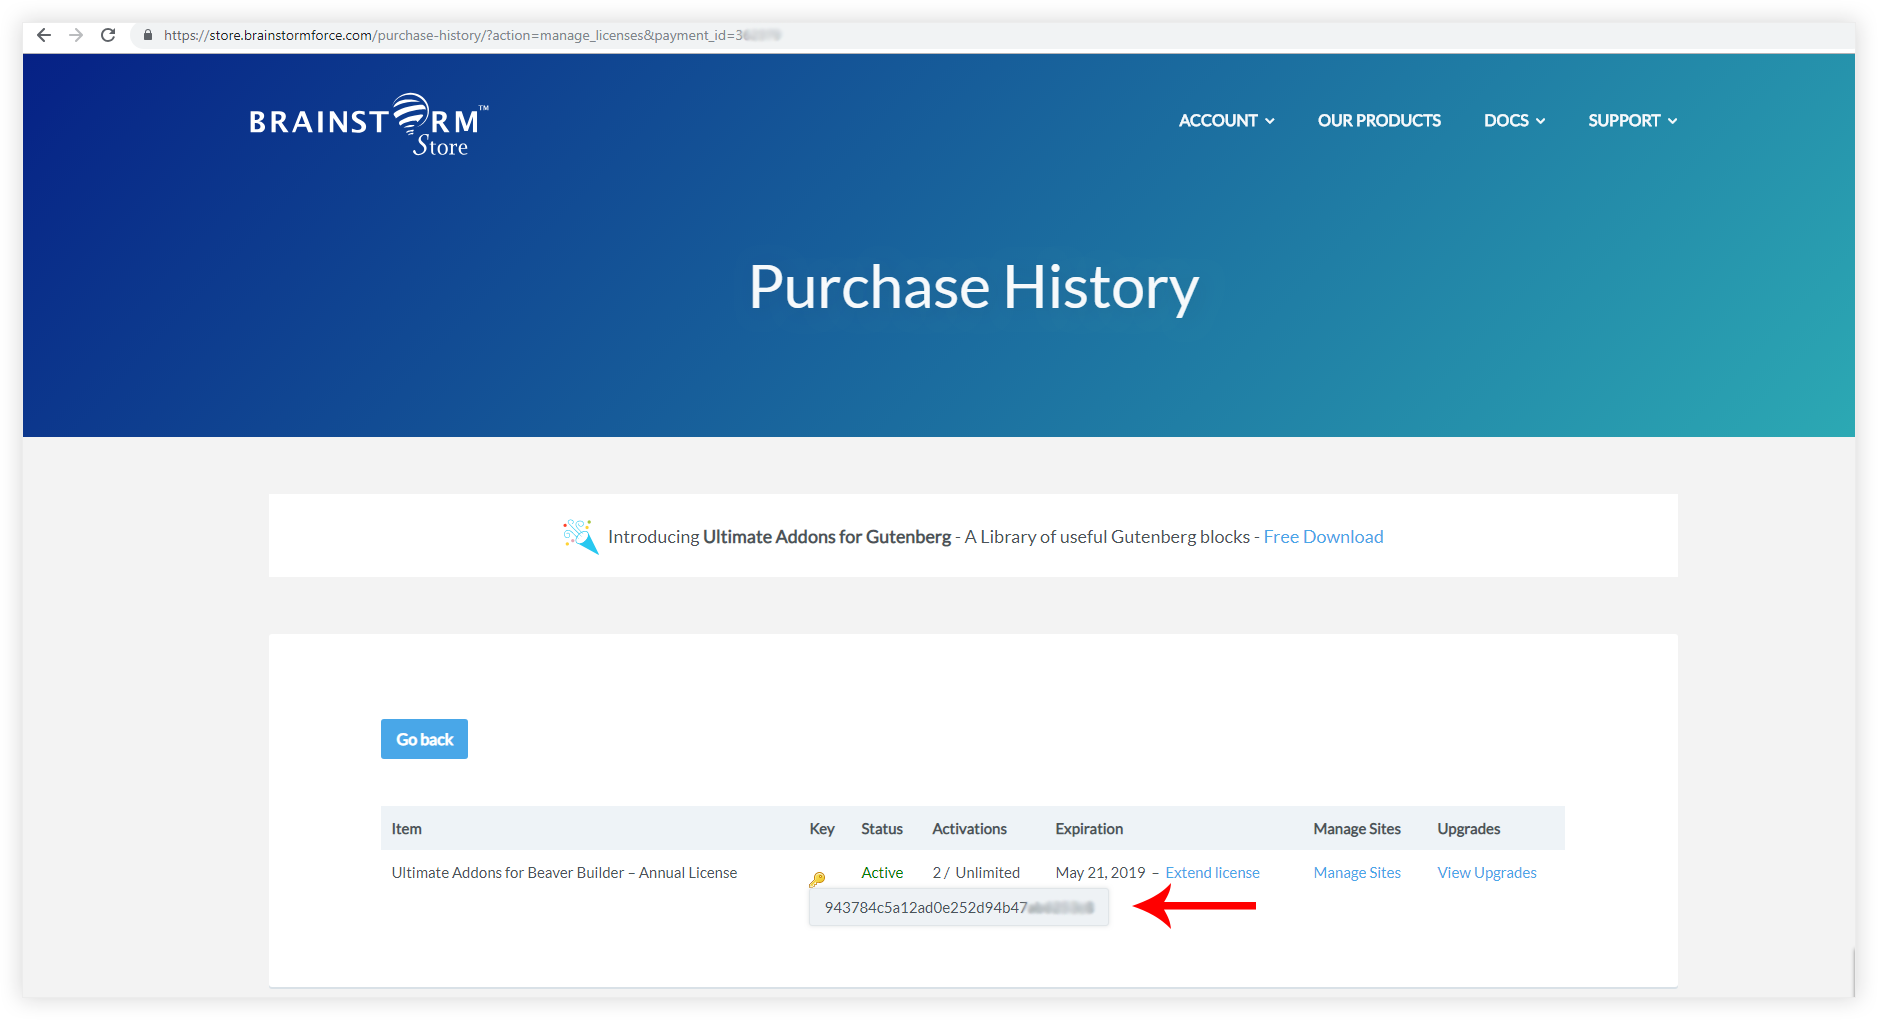Follow the Free Download link
1878x1020 pixels.
[x=1323, y=537]
